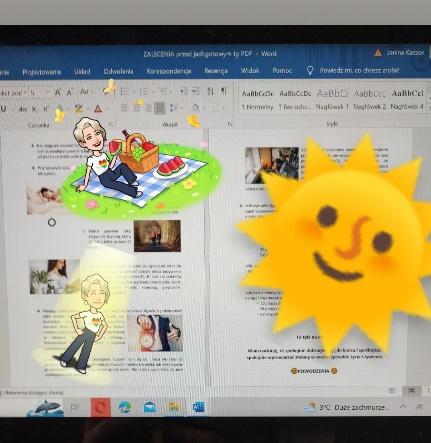Apply the Nagłówek 1 style
431x443 pixels.
pyautogui.click(x=332, y=100)
